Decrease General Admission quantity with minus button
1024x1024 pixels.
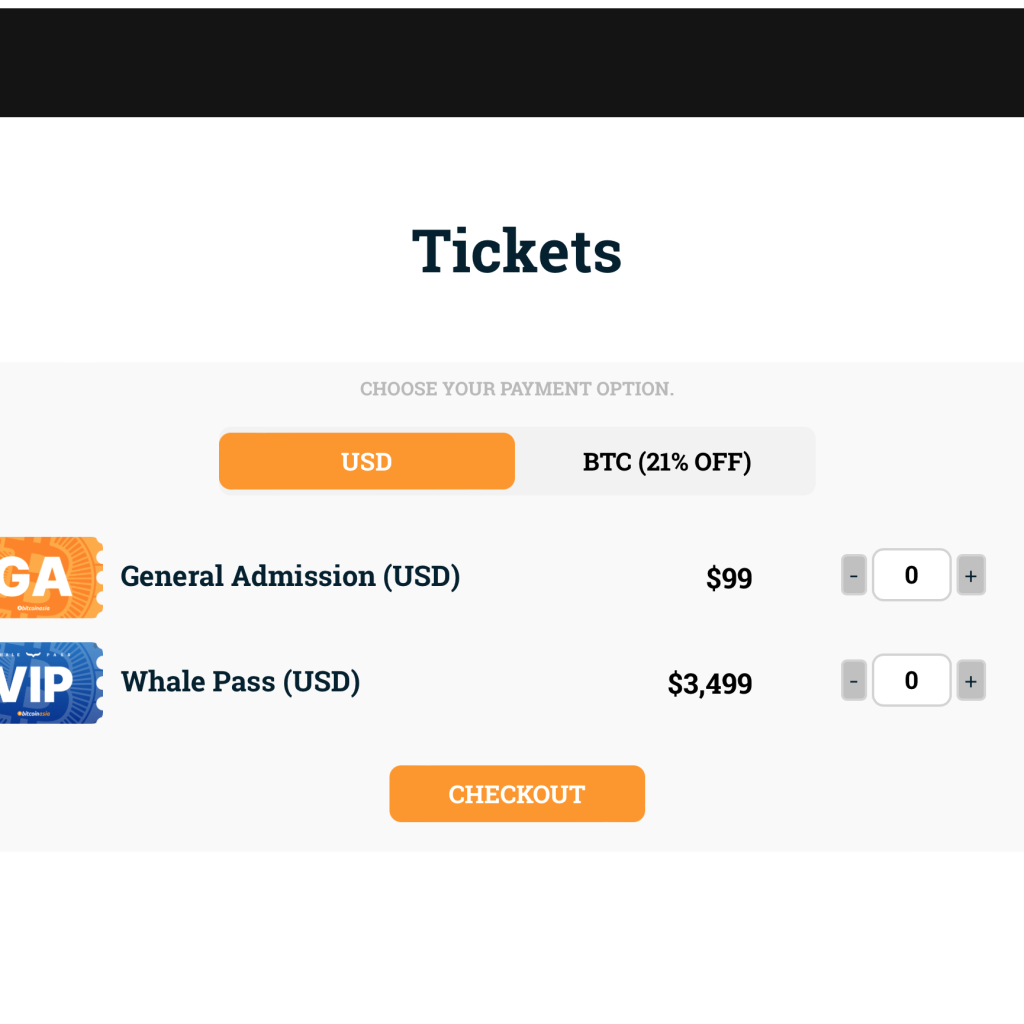click(x=854, y=575)
